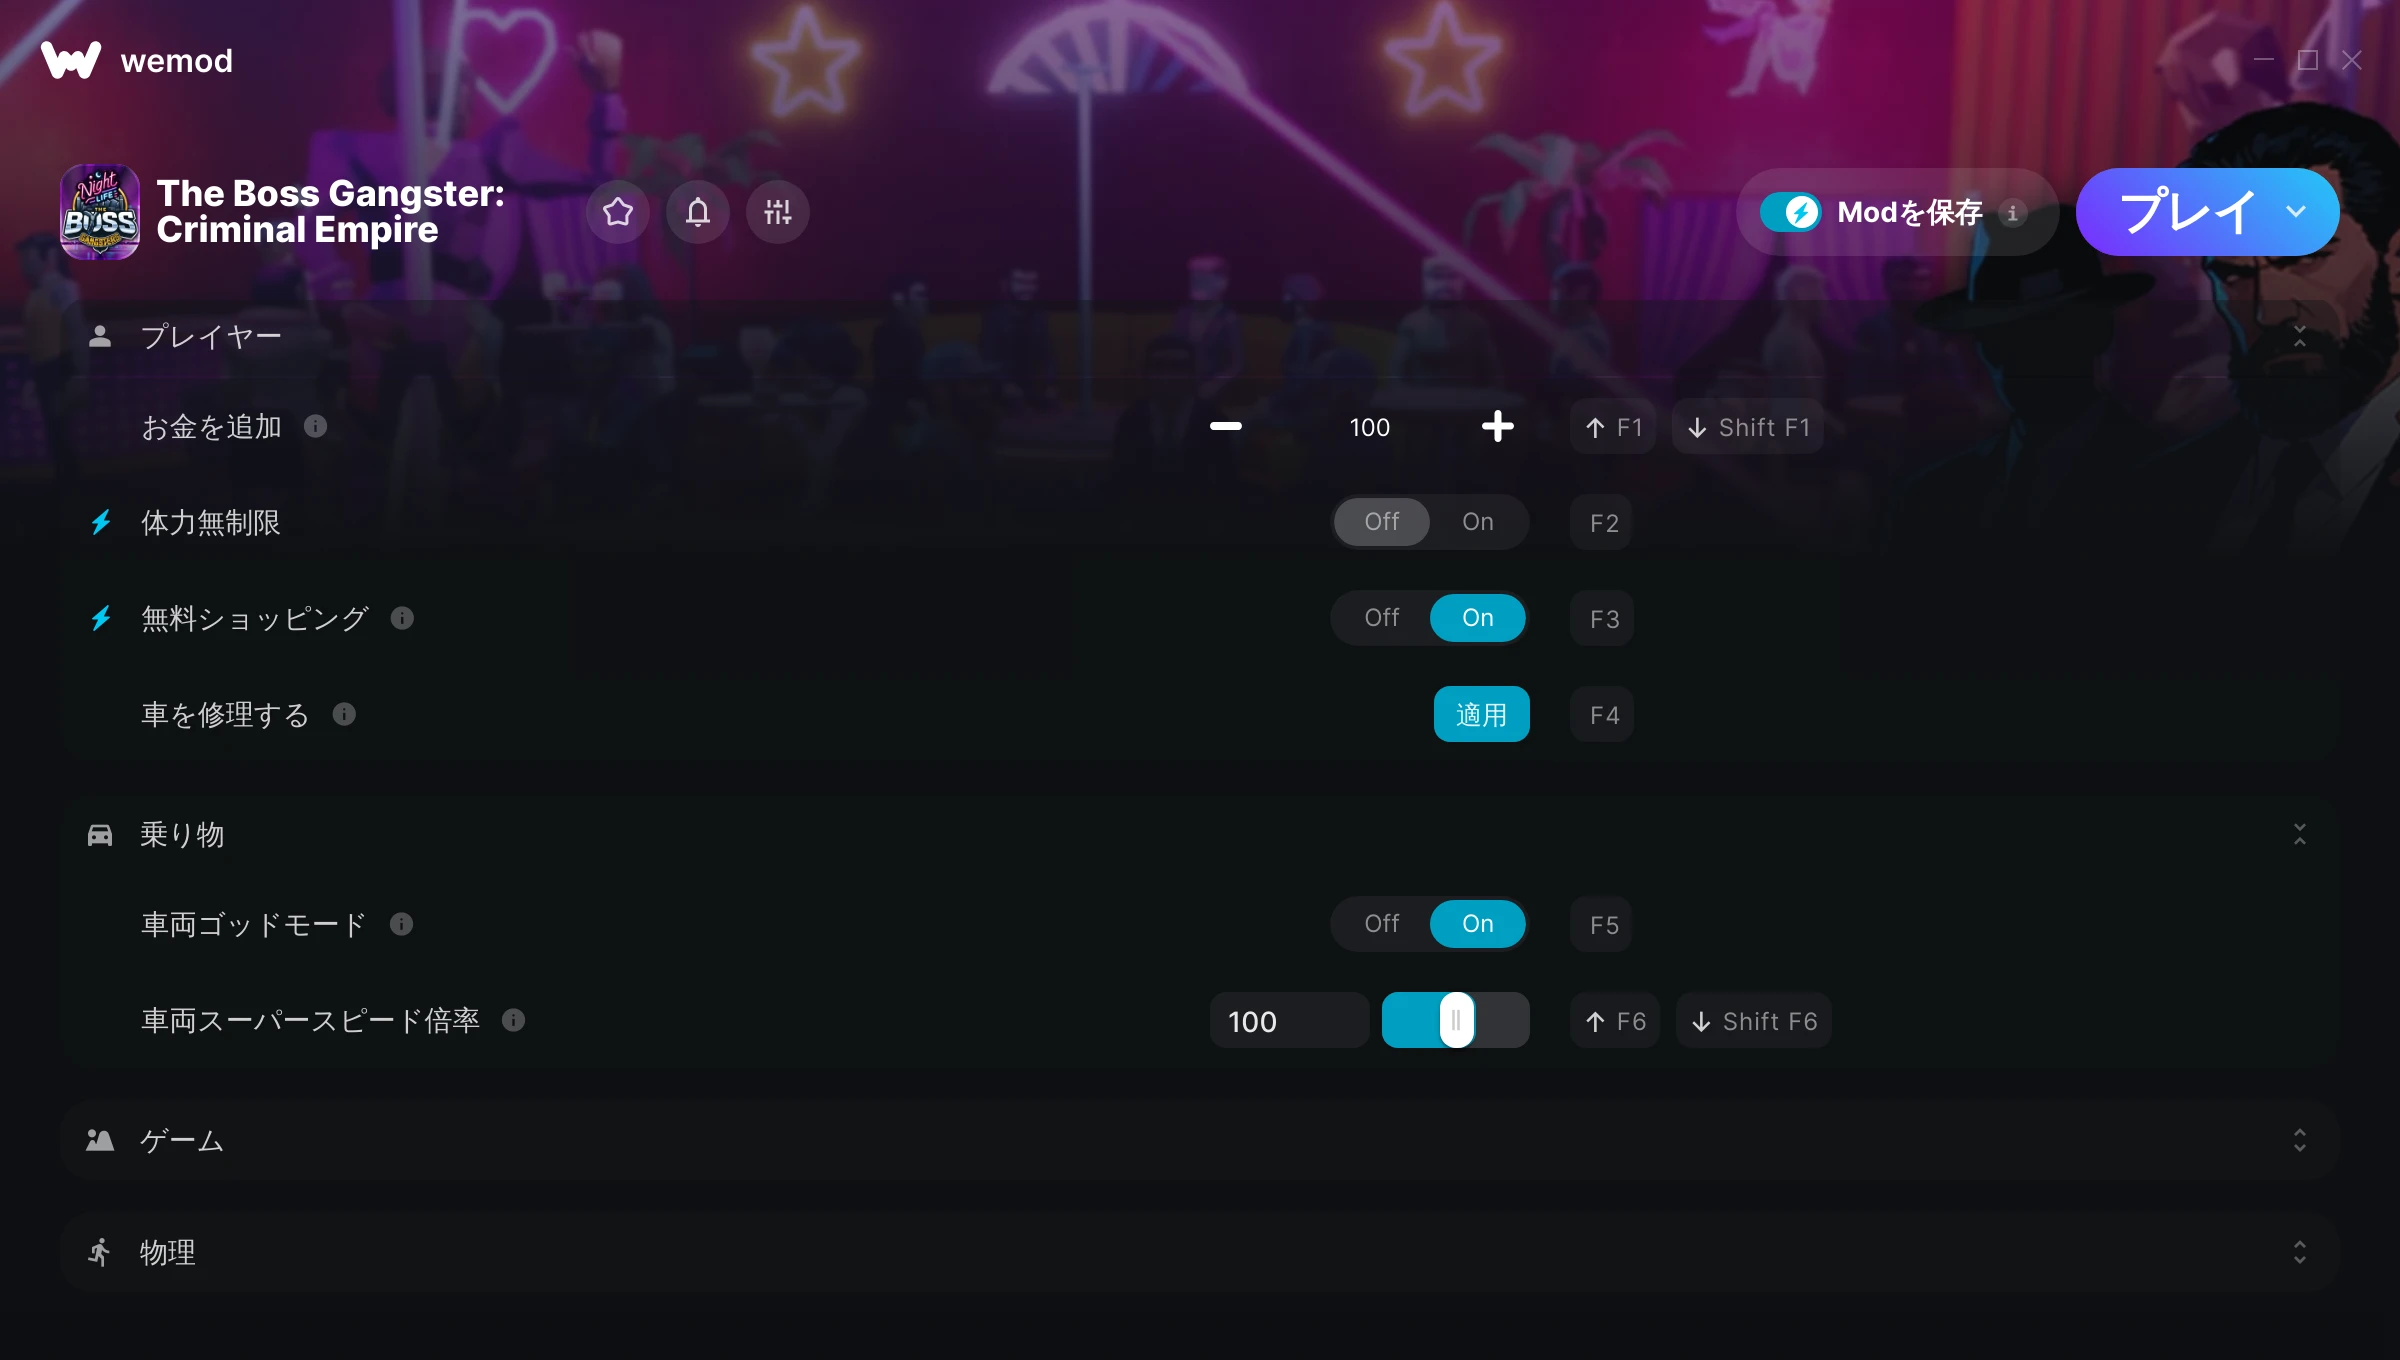Image resolution: width=2400 pixels, height=1360 pixels.
Task: Expand the 物理 category
Action: click(2300, 1253)
